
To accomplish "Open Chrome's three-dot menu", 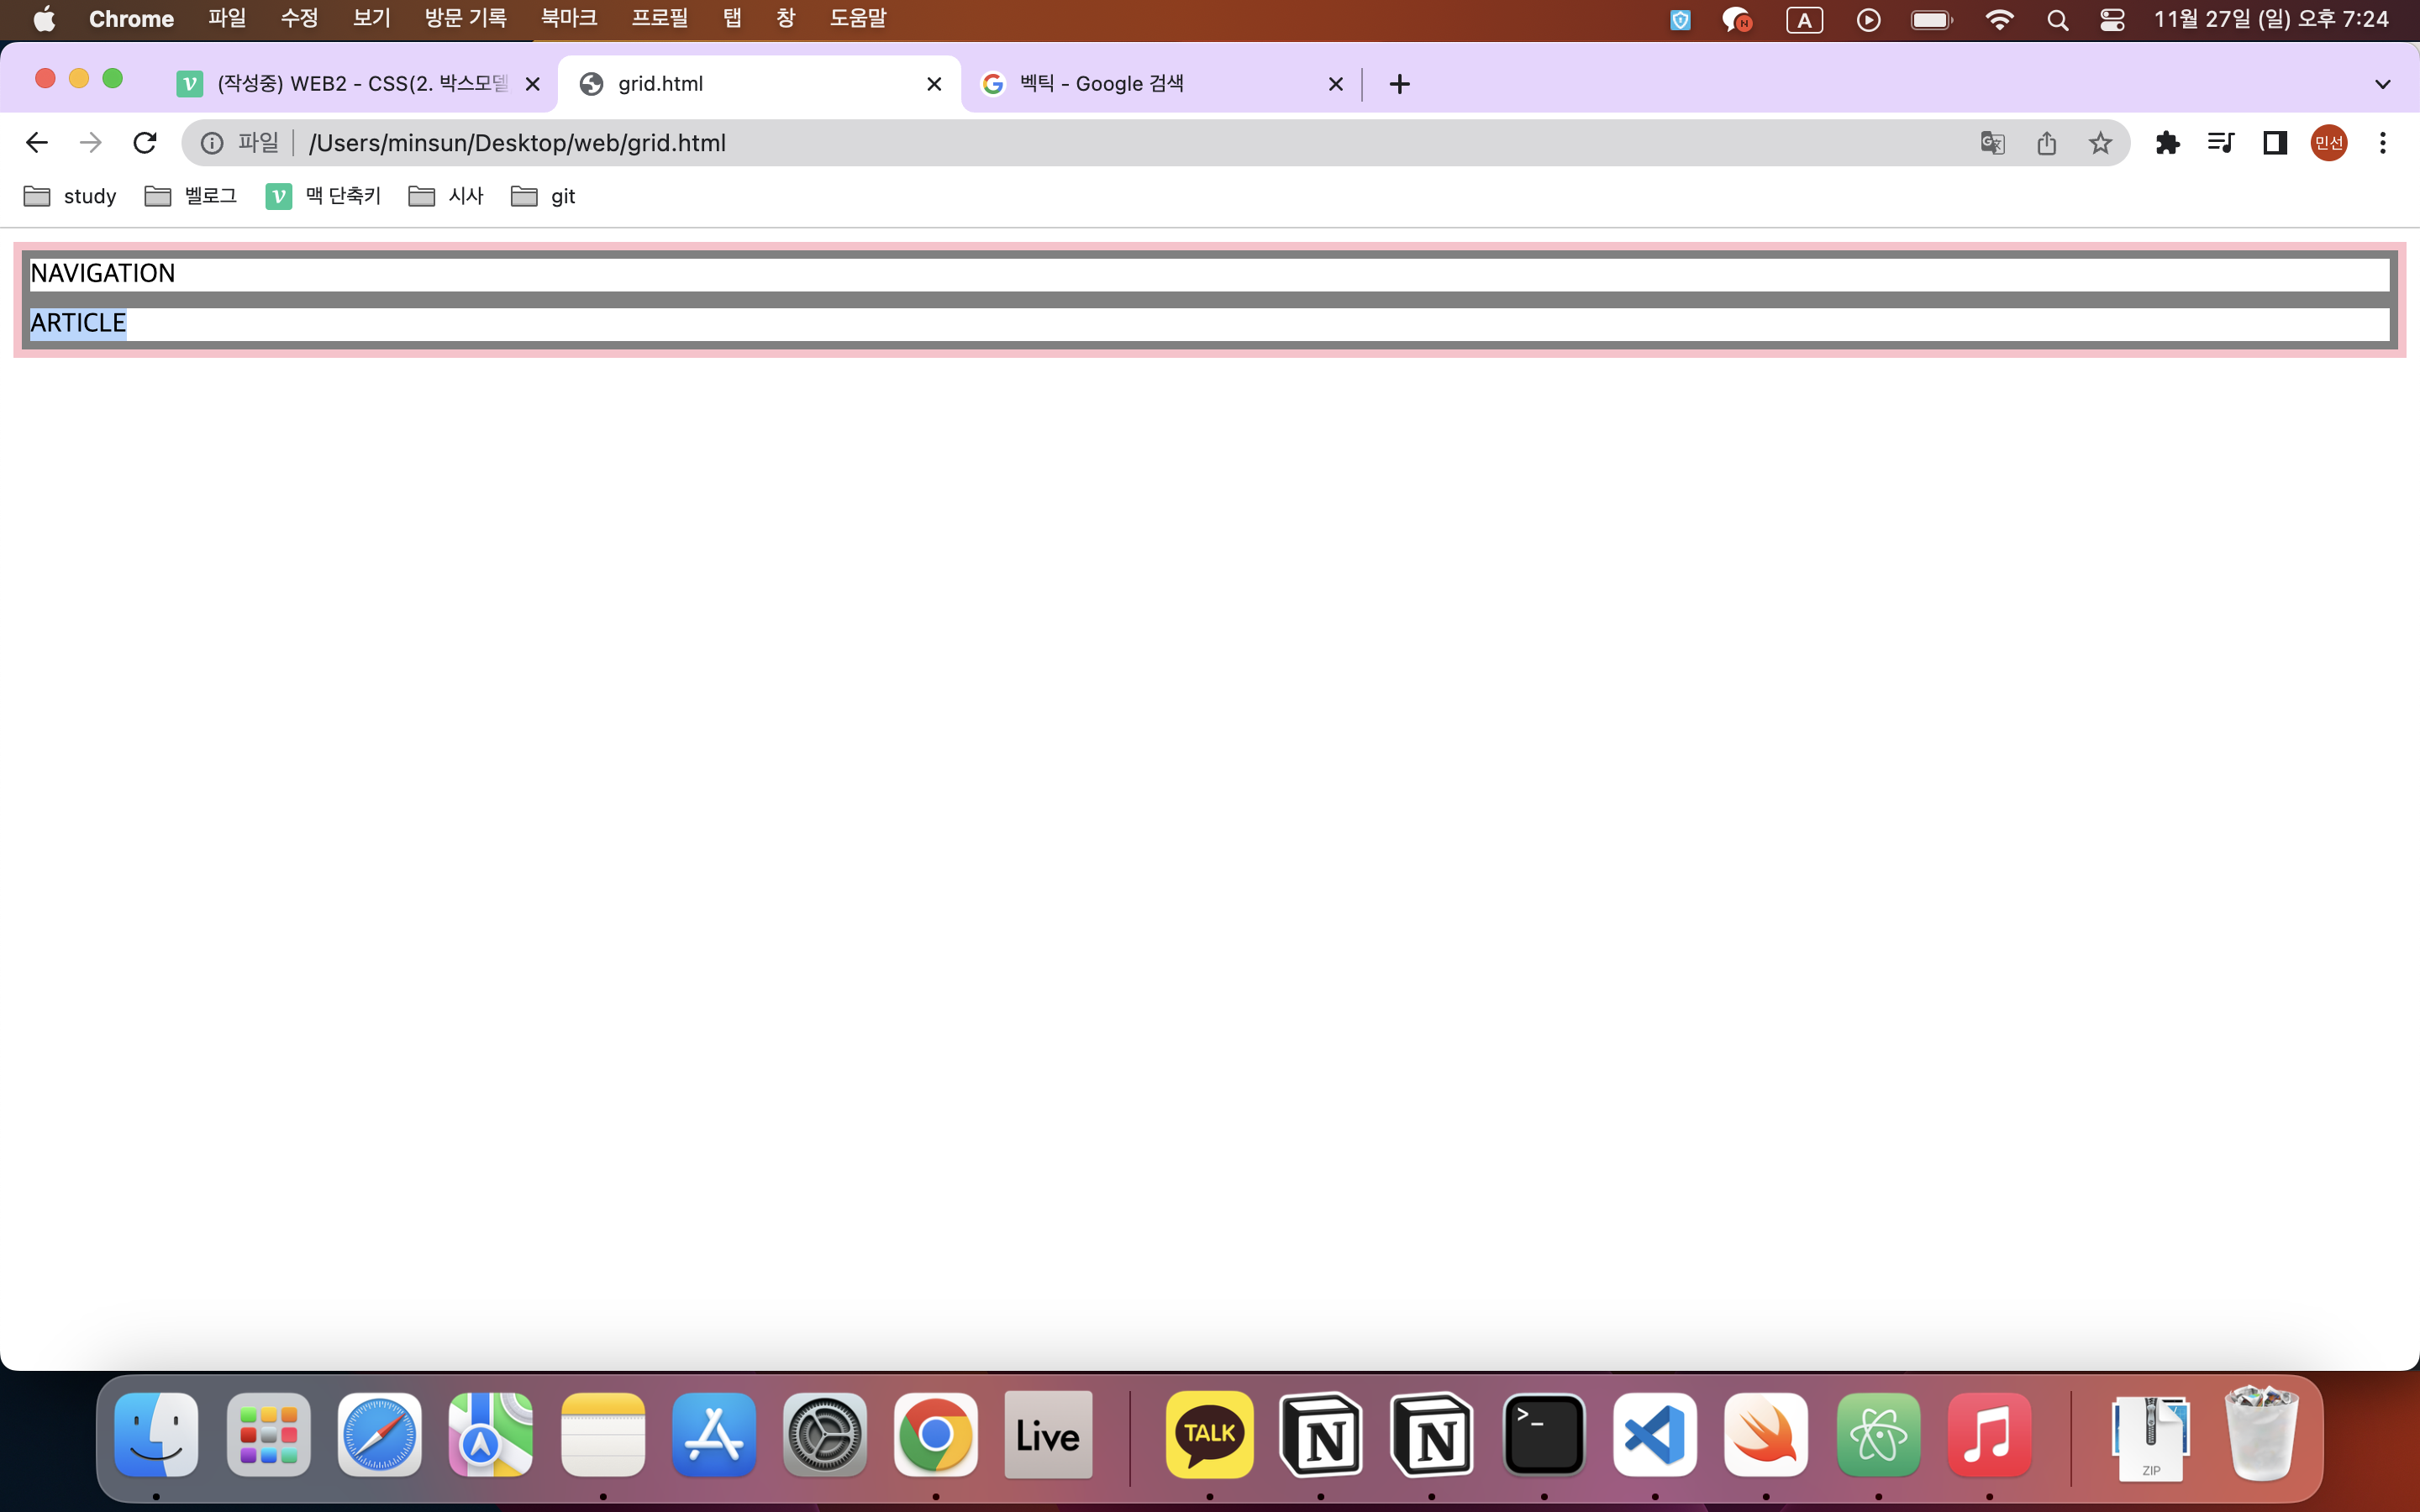I will pyautogui.click(x=2383, y=143).
